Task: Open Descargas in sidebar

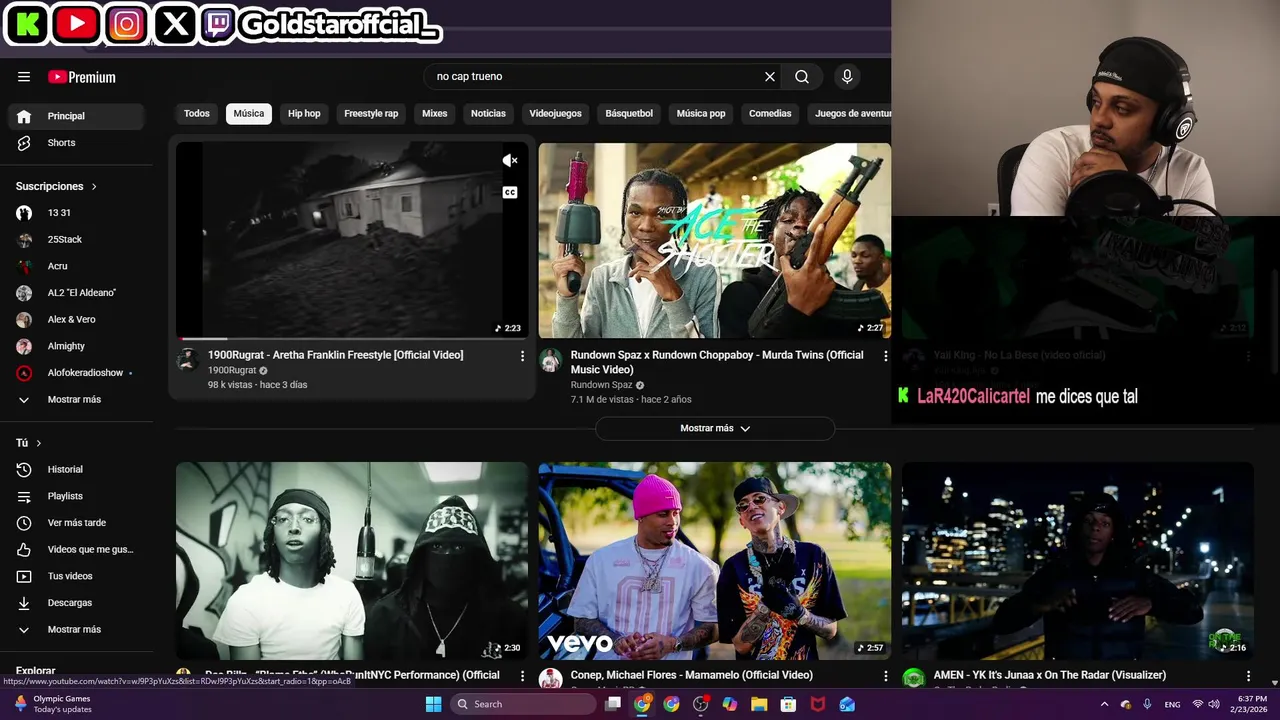Action: [x=76, y=603]
